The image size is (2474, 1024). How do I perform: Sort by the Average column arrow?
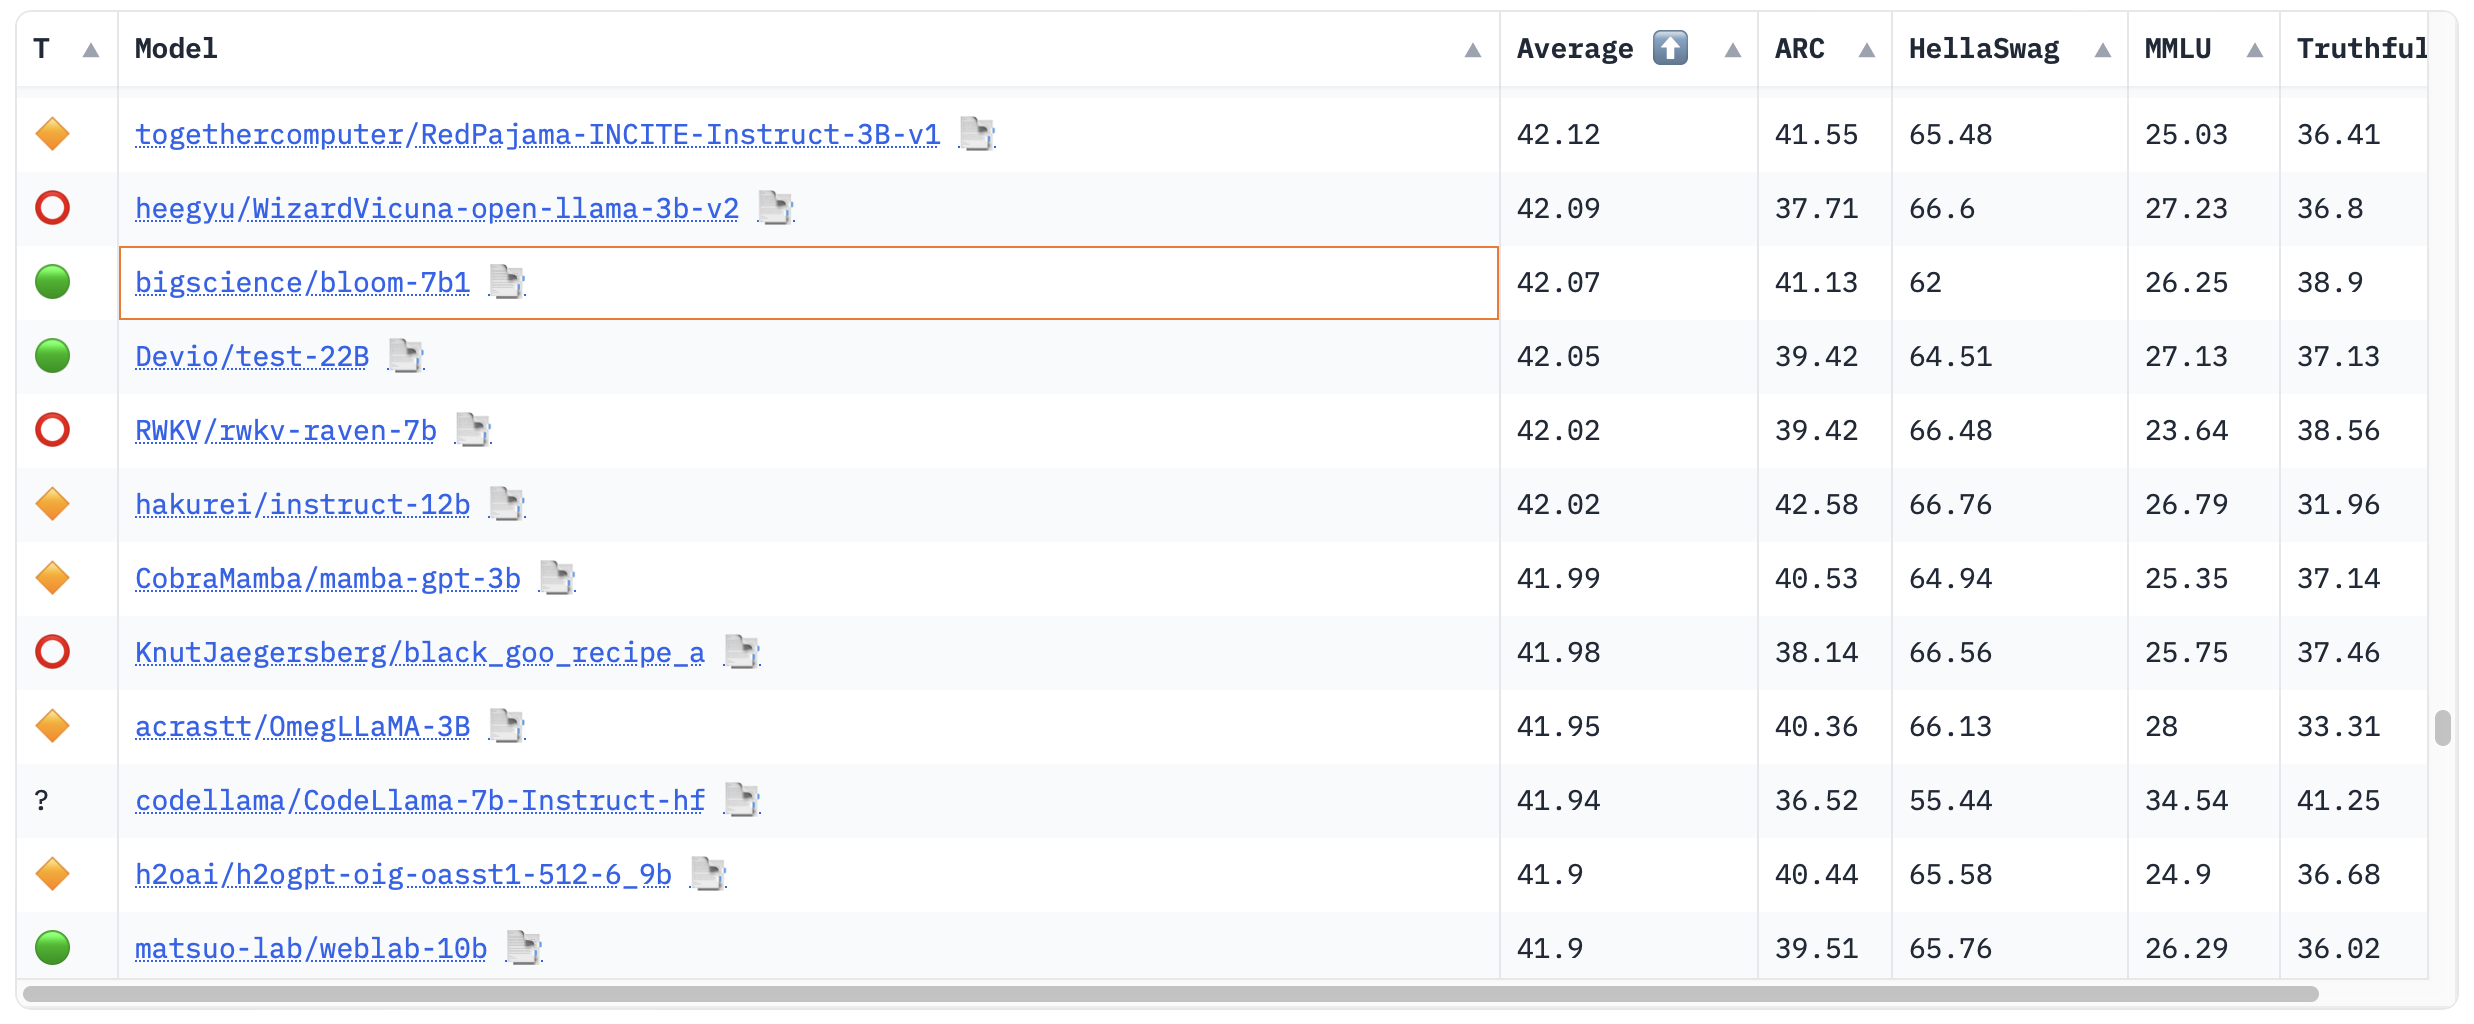tap(1733, 50)
